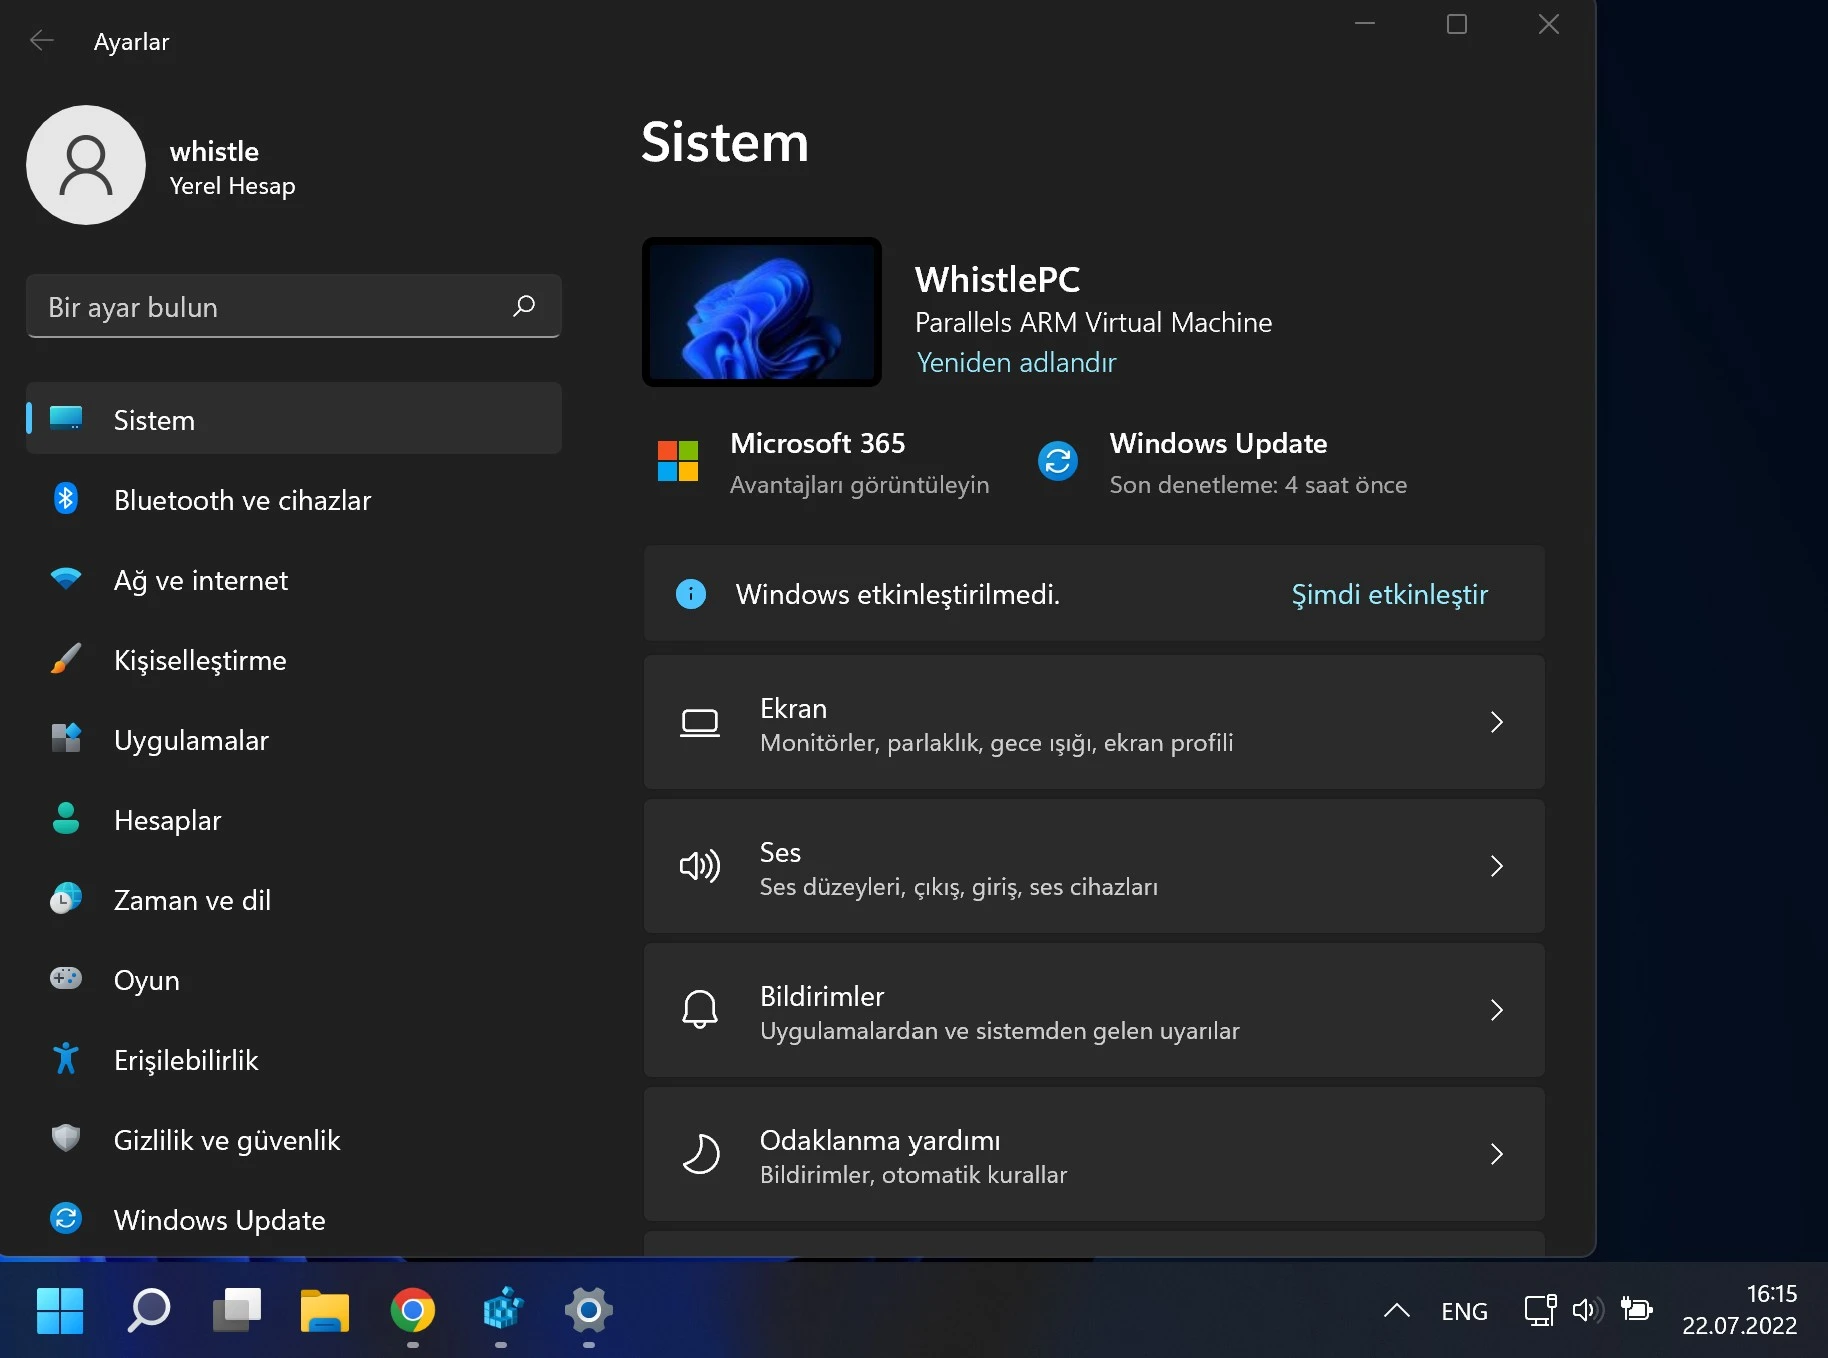Viewport: 1828px width, 1358px height.
Task: Expand the Ses row chevron
Action: (x=1497, y=866)
